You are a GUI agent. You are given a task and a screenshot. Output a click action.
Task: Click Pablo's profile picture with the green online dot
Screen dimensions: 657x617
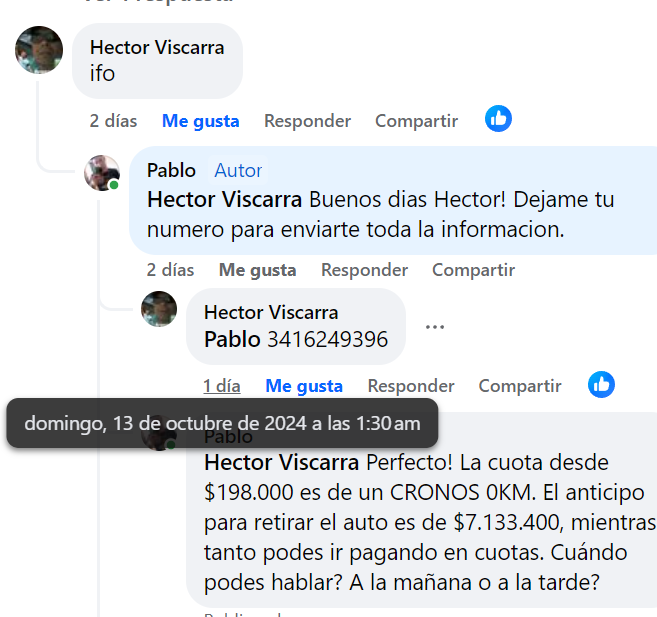[102, 173]
